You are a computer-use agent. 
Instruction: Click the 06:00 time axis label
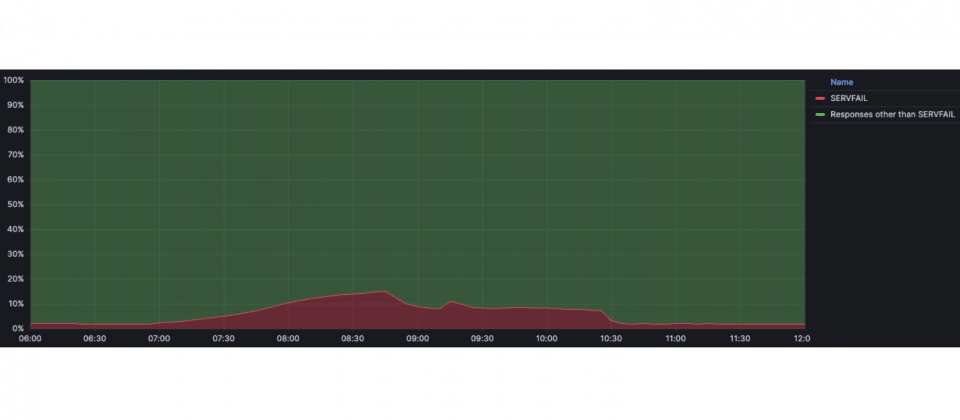[30, 339]
